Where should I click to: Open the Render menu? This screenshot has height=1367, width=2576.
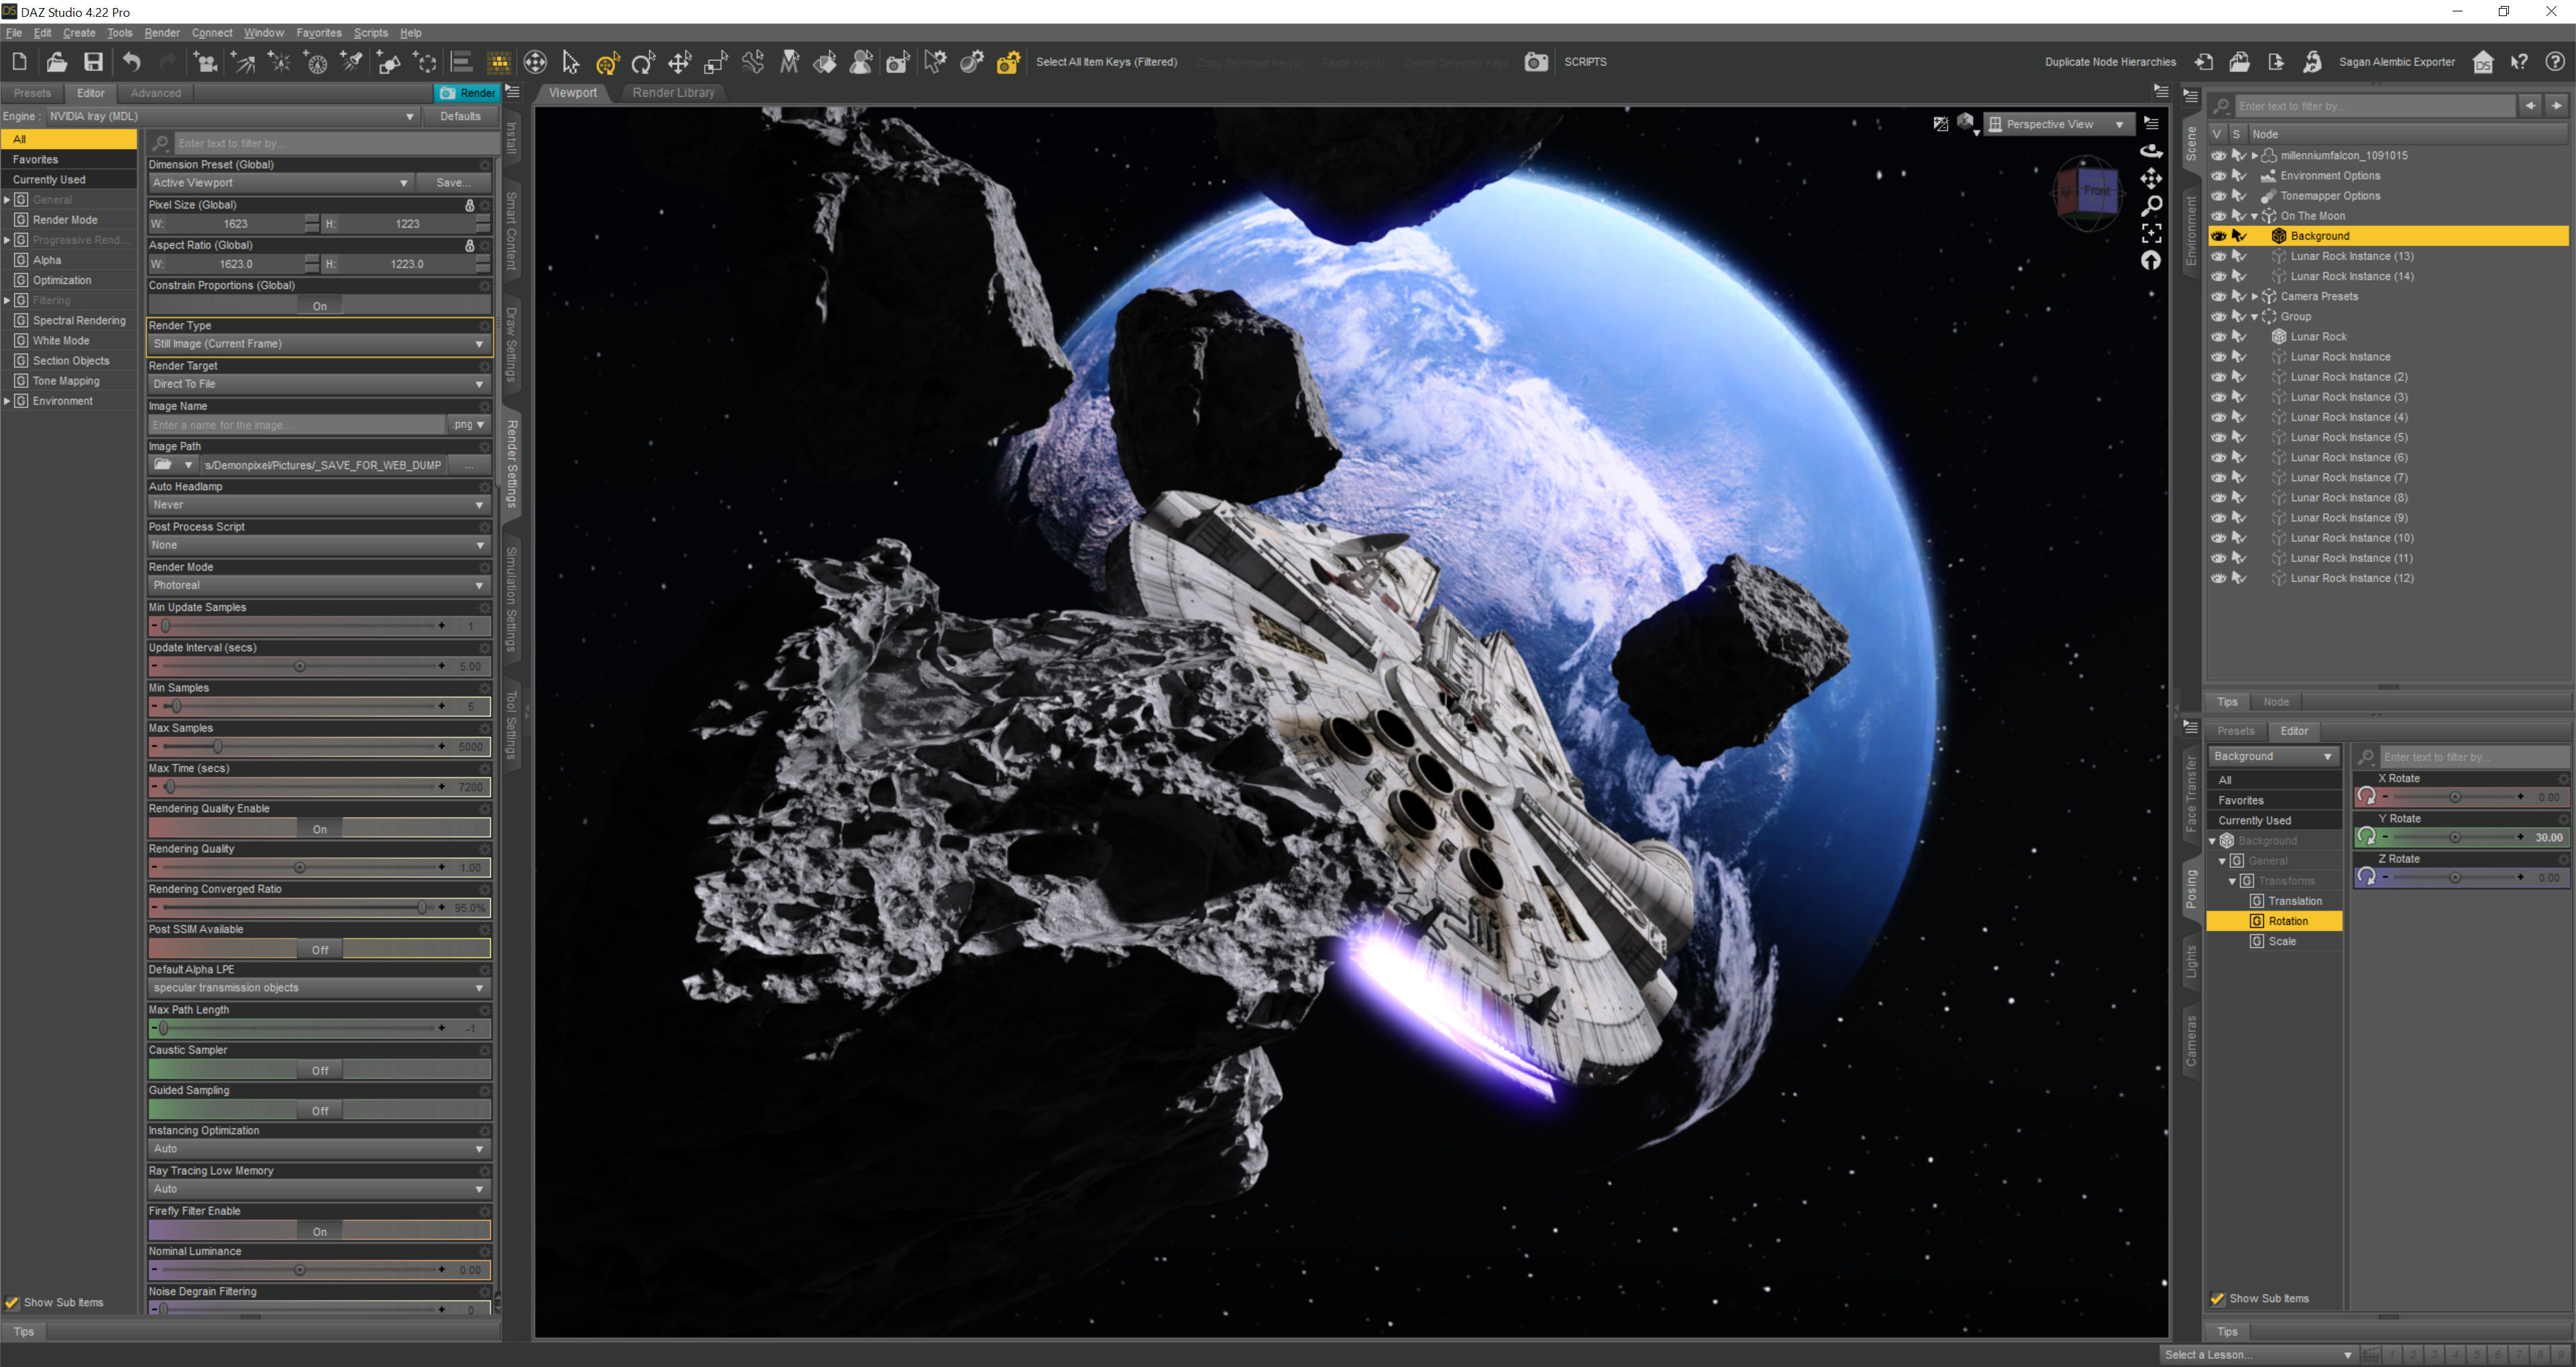pyautogui.click(x=162, y=33)
